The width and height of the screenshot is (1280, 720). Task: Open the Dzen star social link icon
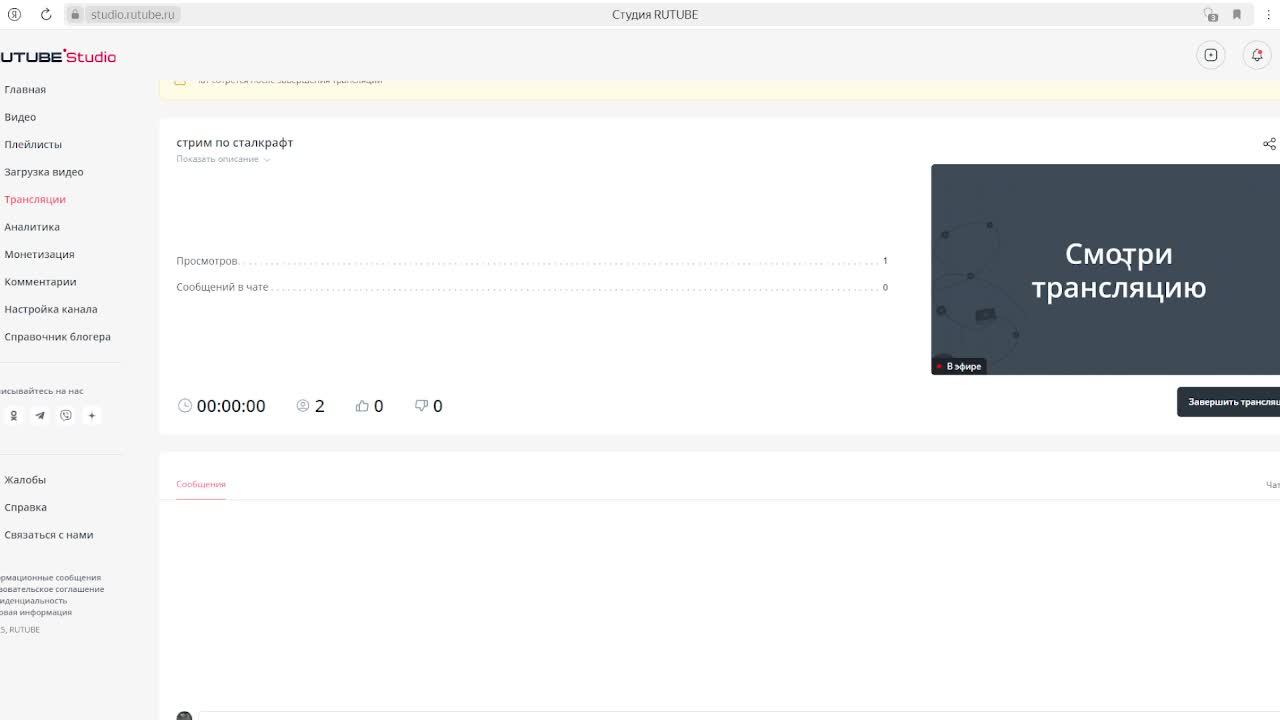pyautogui.click(x=92, y=416)
